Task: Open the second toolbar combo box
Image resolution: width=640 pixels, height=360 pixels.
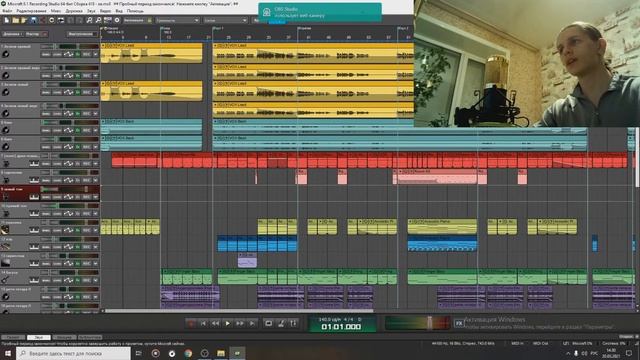Action: tap(225, 20)
